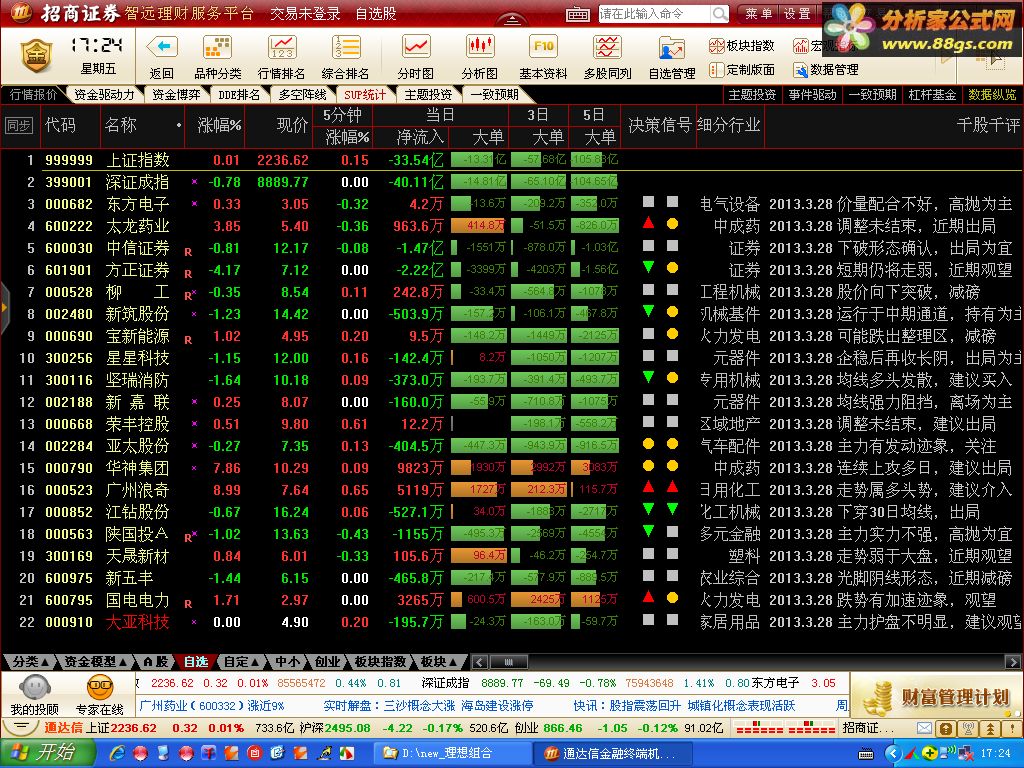Click the gold shield 金 logo
1024x768 pixels.
click(36, 56)
